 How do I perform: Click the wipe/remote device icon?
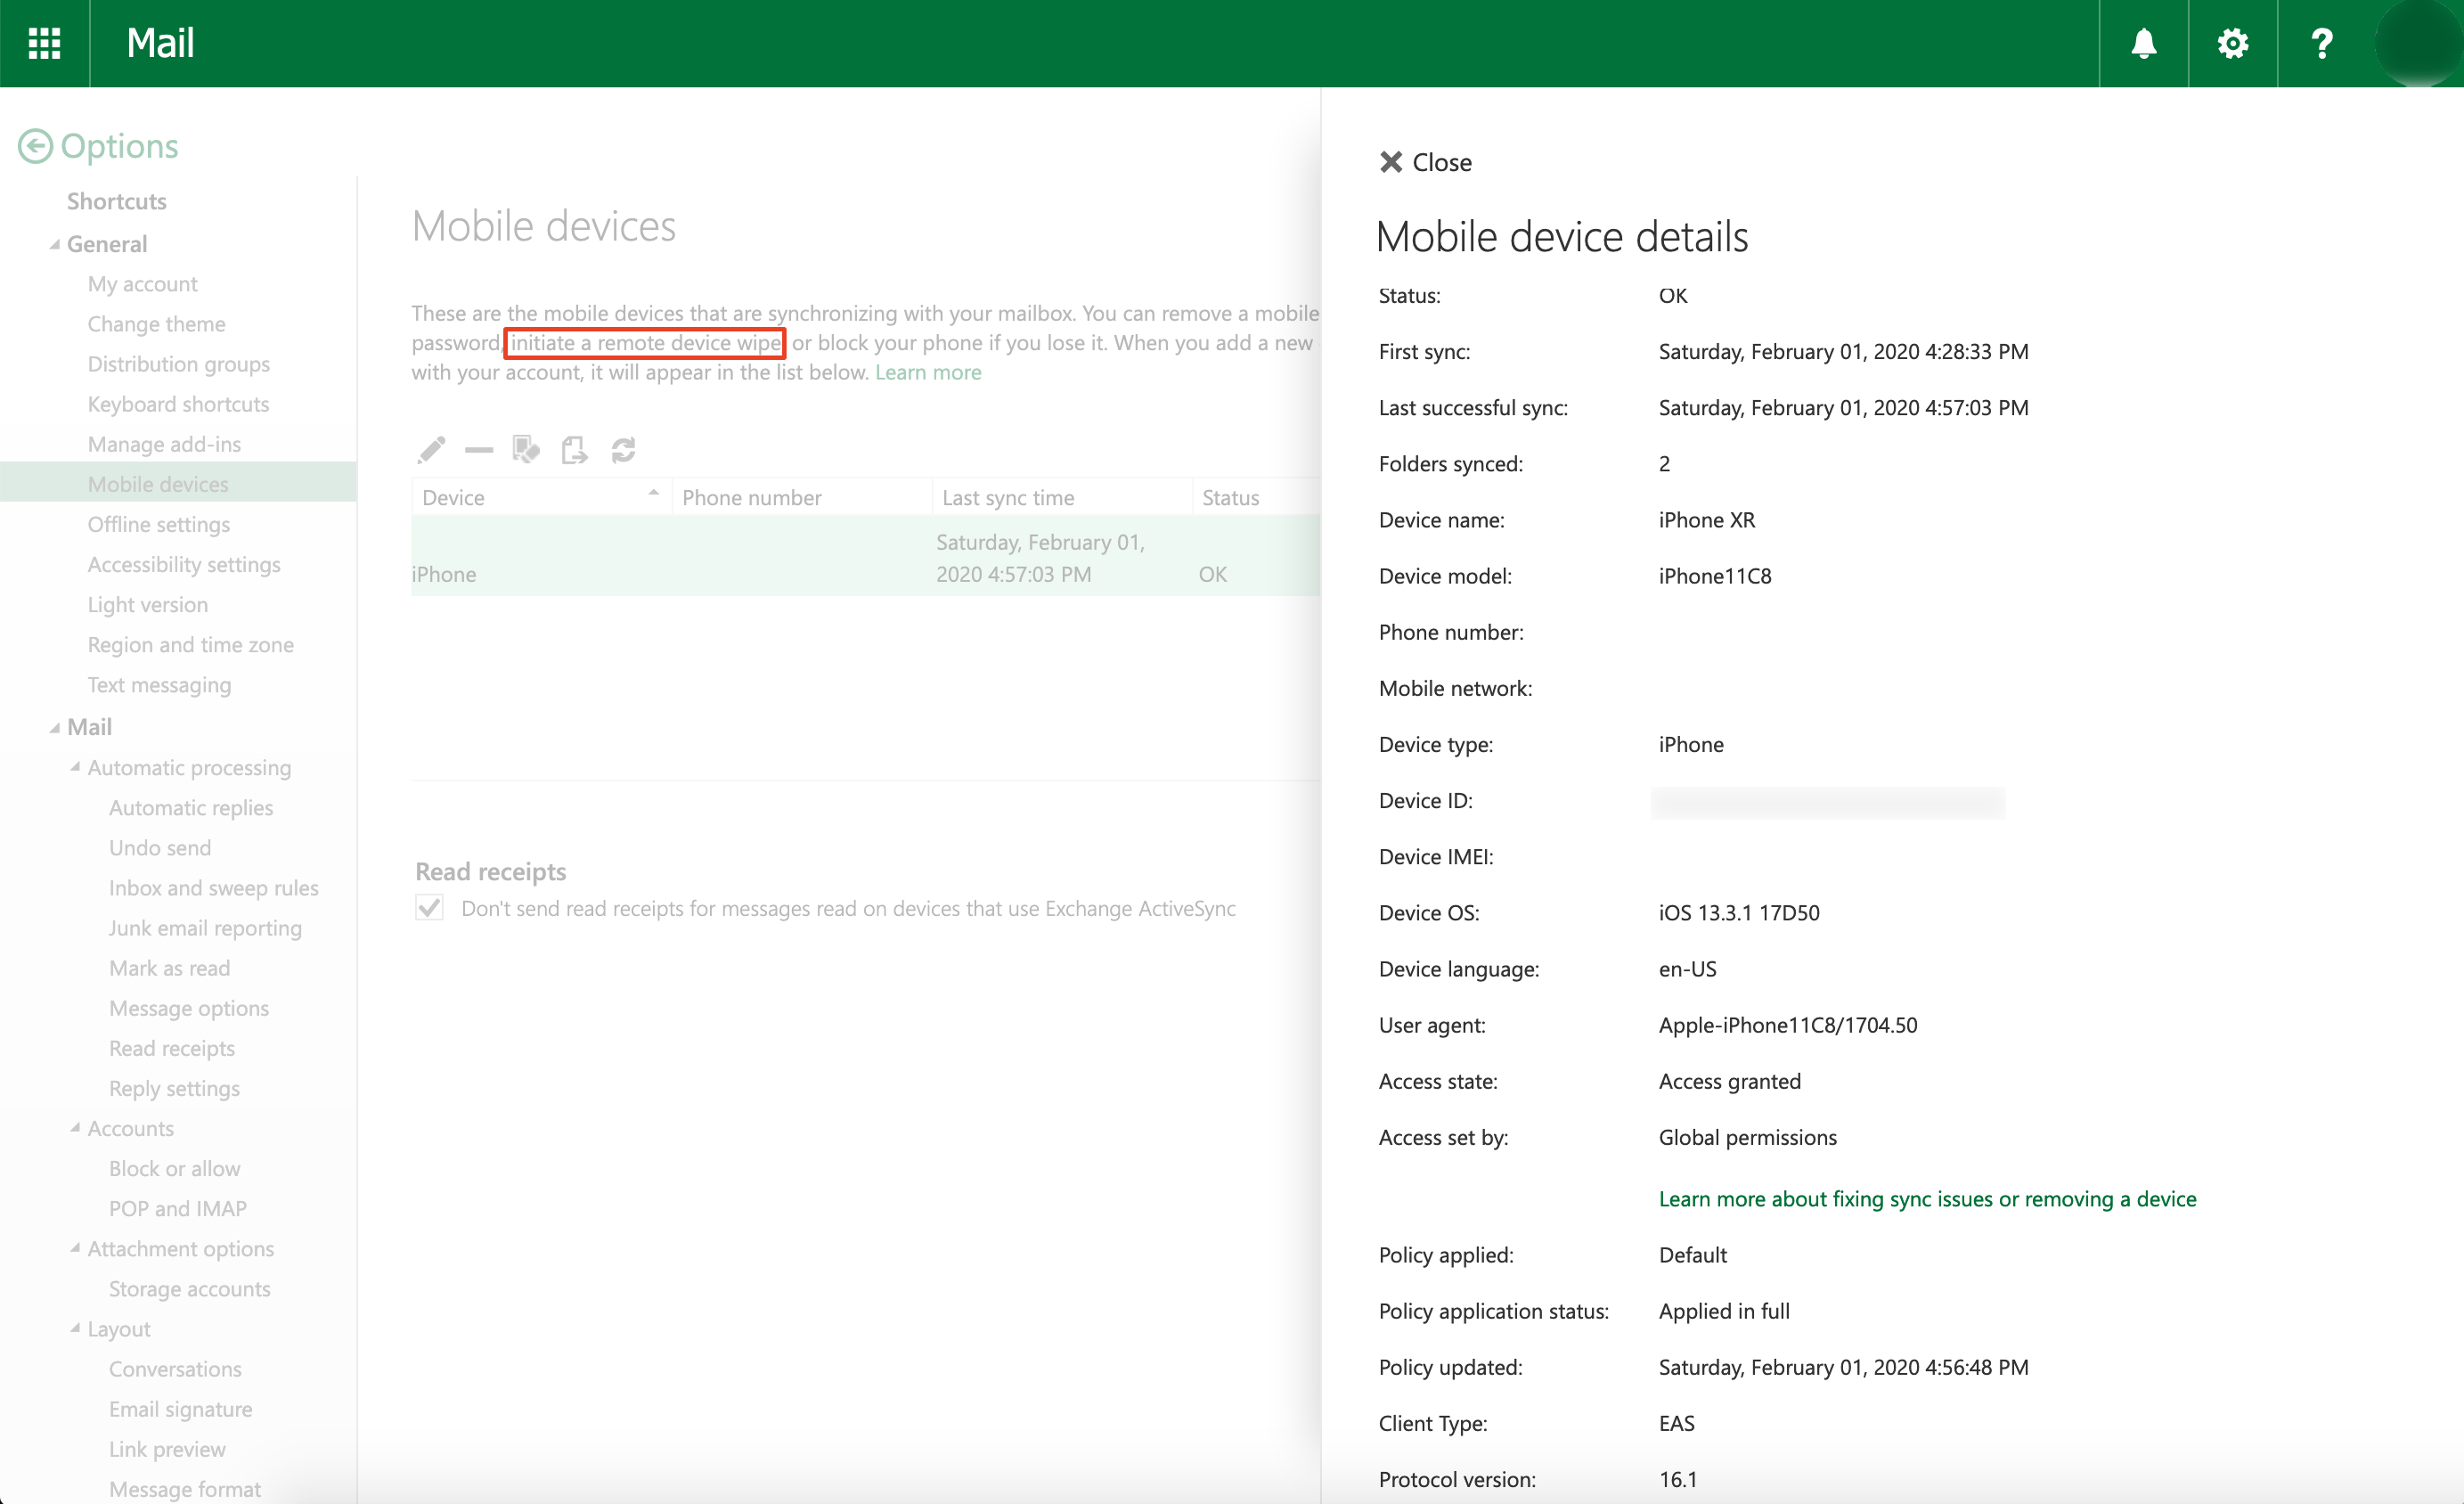coord(525,449)
